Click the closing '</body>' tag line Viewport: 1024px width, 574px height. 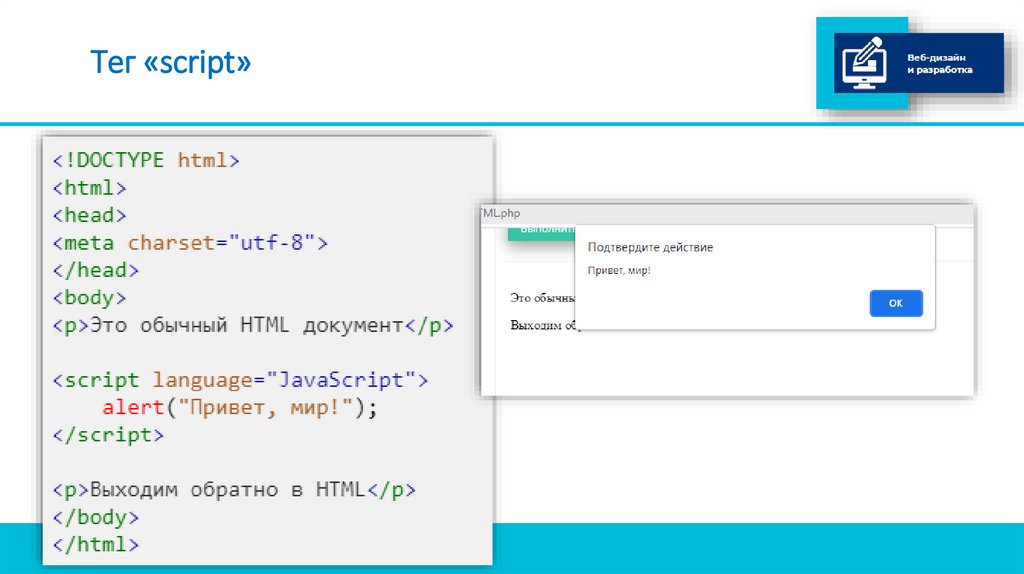point(96,517)
